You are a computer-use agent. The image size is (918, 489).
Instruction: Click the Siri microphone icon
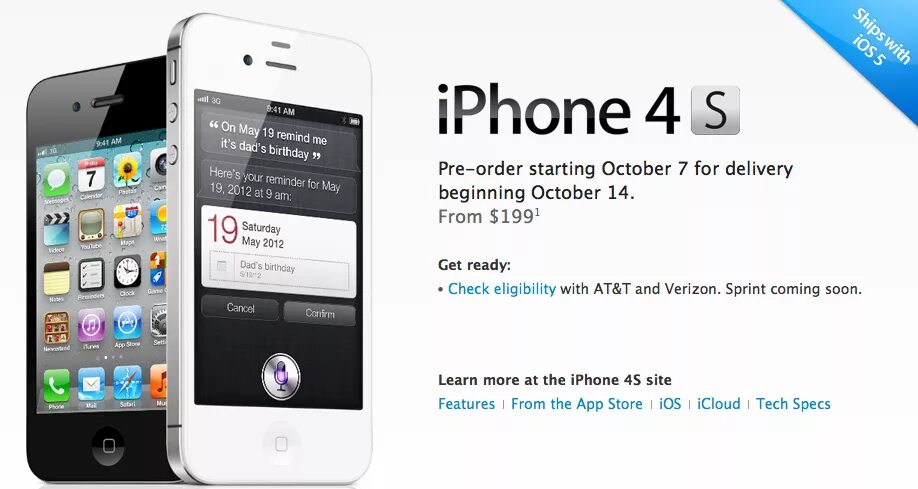point(281,376)
